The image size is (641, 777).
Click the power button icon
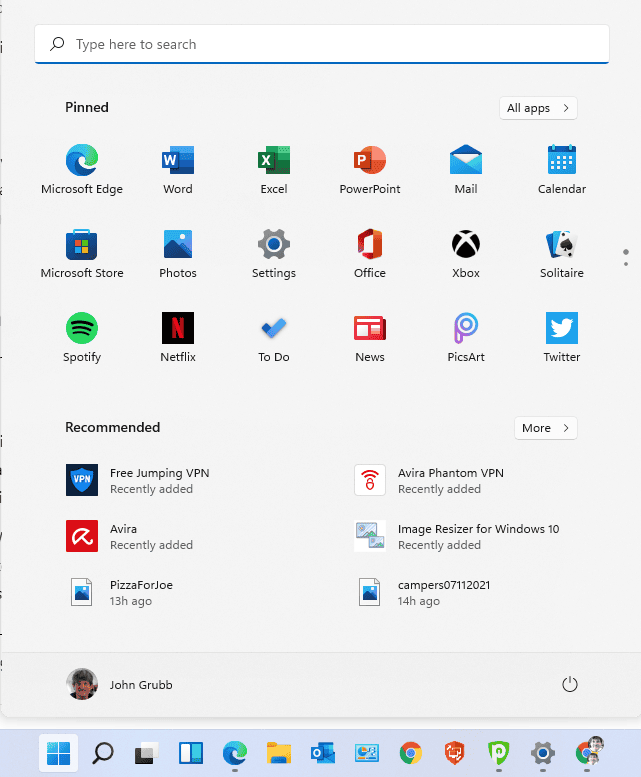(570, 684)
